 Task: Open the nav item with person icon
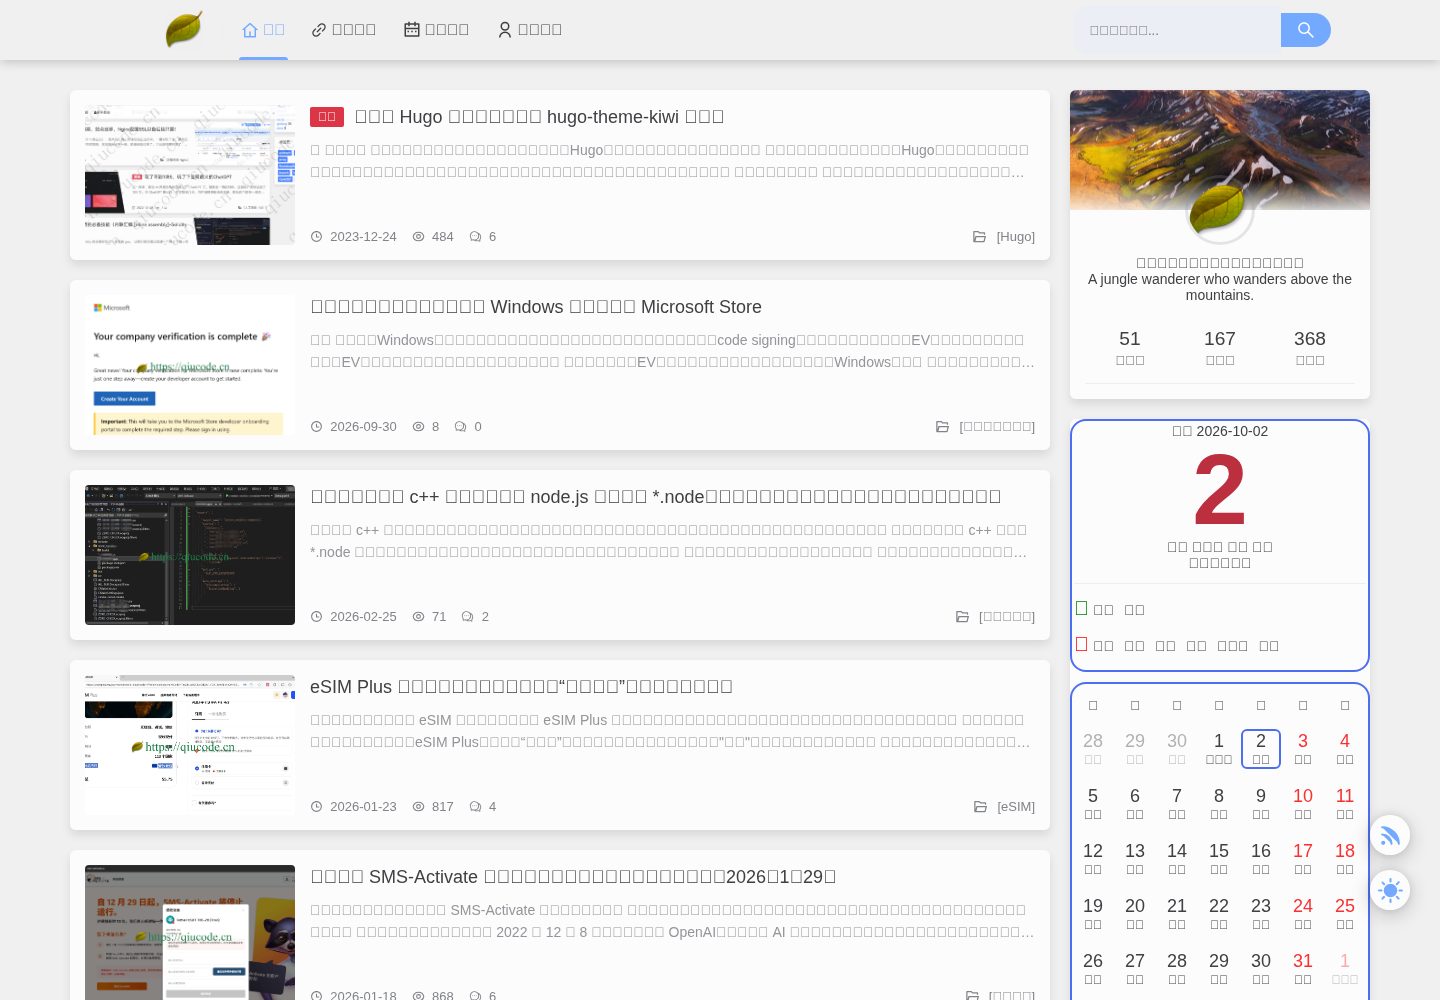529,30
